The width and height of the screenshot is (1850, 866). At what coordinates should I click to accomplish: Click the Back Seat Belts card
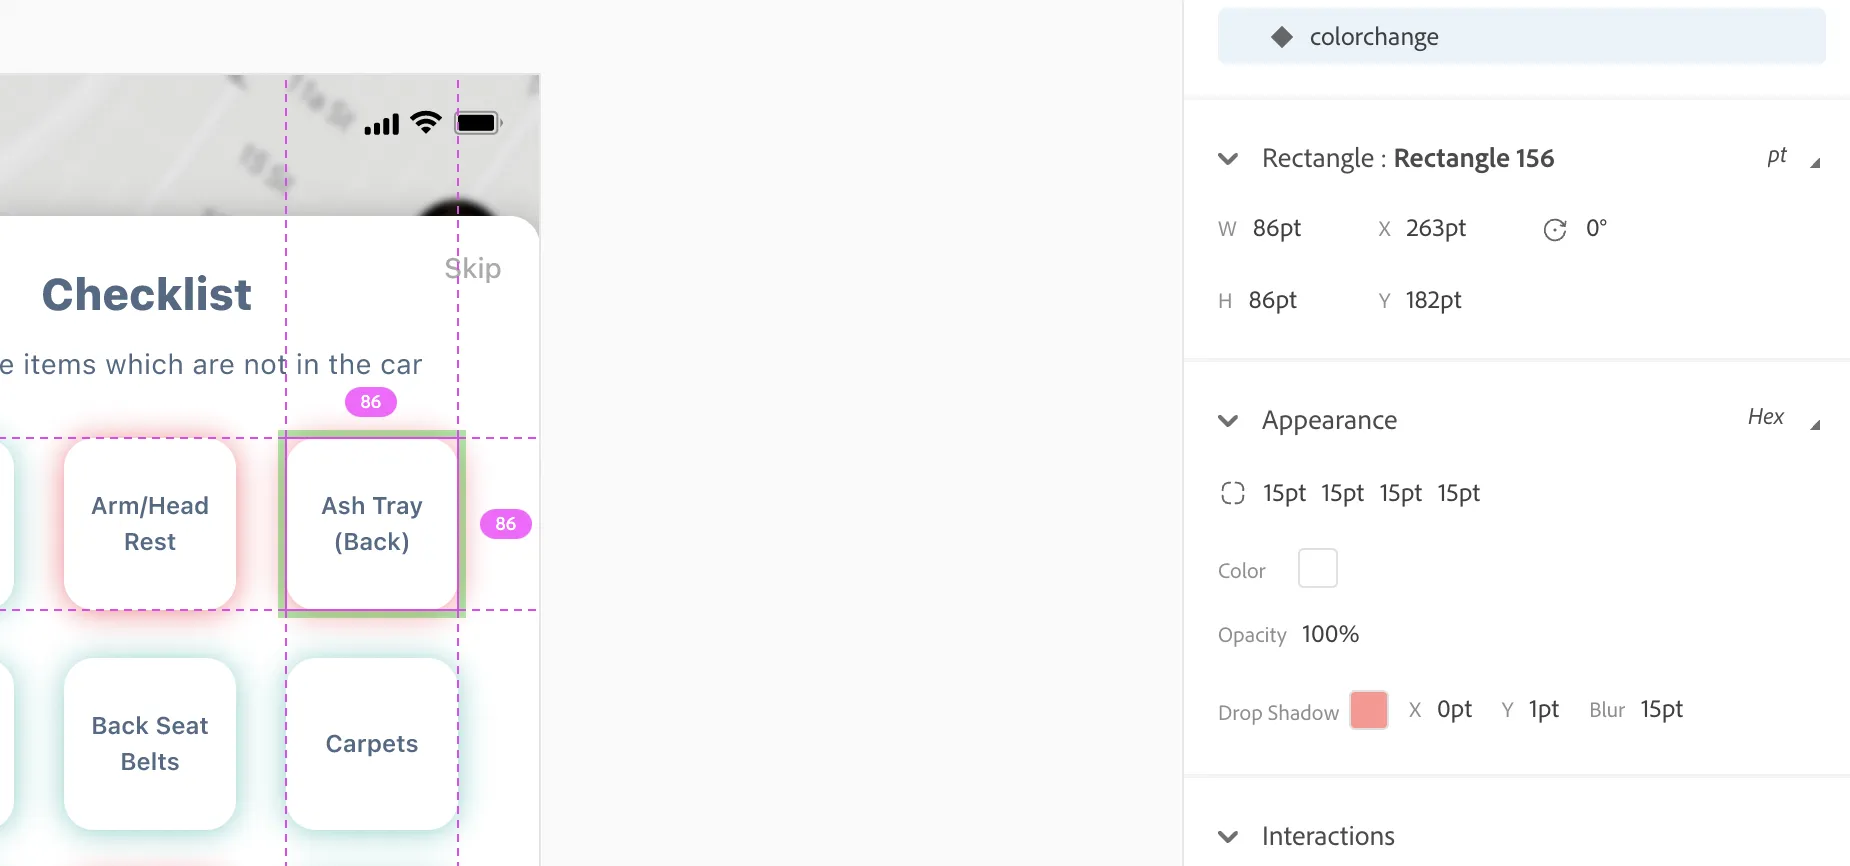coord(150,743)
